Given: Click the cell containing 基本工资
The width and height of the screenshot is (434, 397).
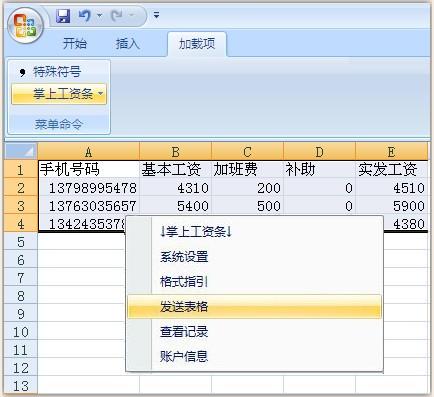Looking at the screenshot, I should [x=175, y=169].
